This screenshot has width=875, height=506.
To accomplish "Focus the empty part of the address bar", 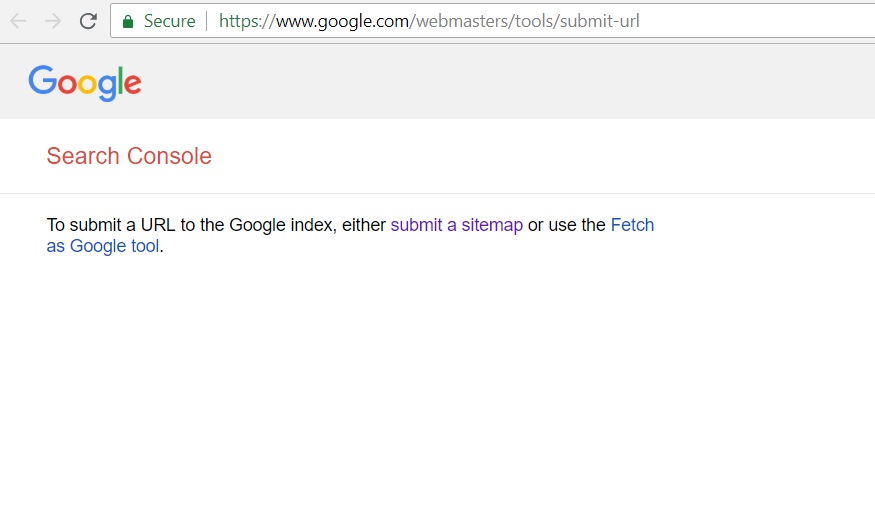I will pyautogui.click(x=756, y=21).
